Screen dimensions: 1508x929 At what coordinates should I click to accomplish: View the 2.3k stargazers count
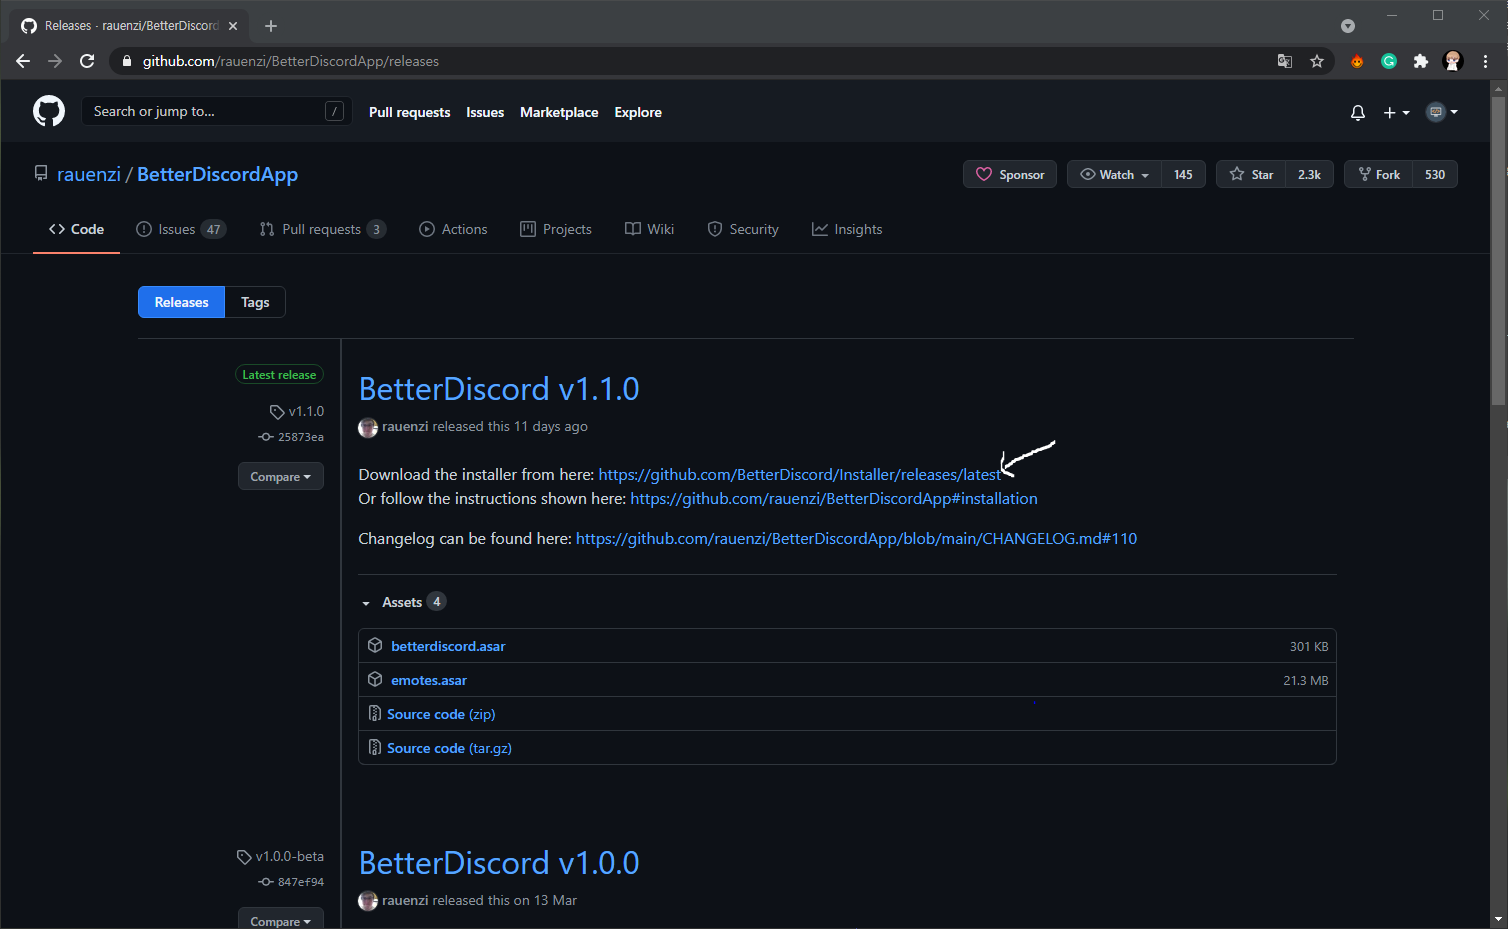(x=1309, y=174)
